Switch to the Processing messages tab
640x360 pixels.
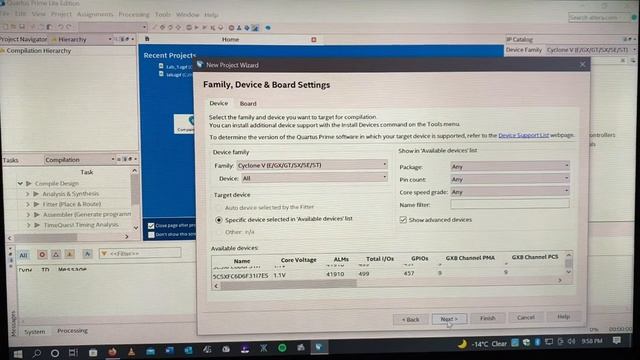tap(72, 331)
